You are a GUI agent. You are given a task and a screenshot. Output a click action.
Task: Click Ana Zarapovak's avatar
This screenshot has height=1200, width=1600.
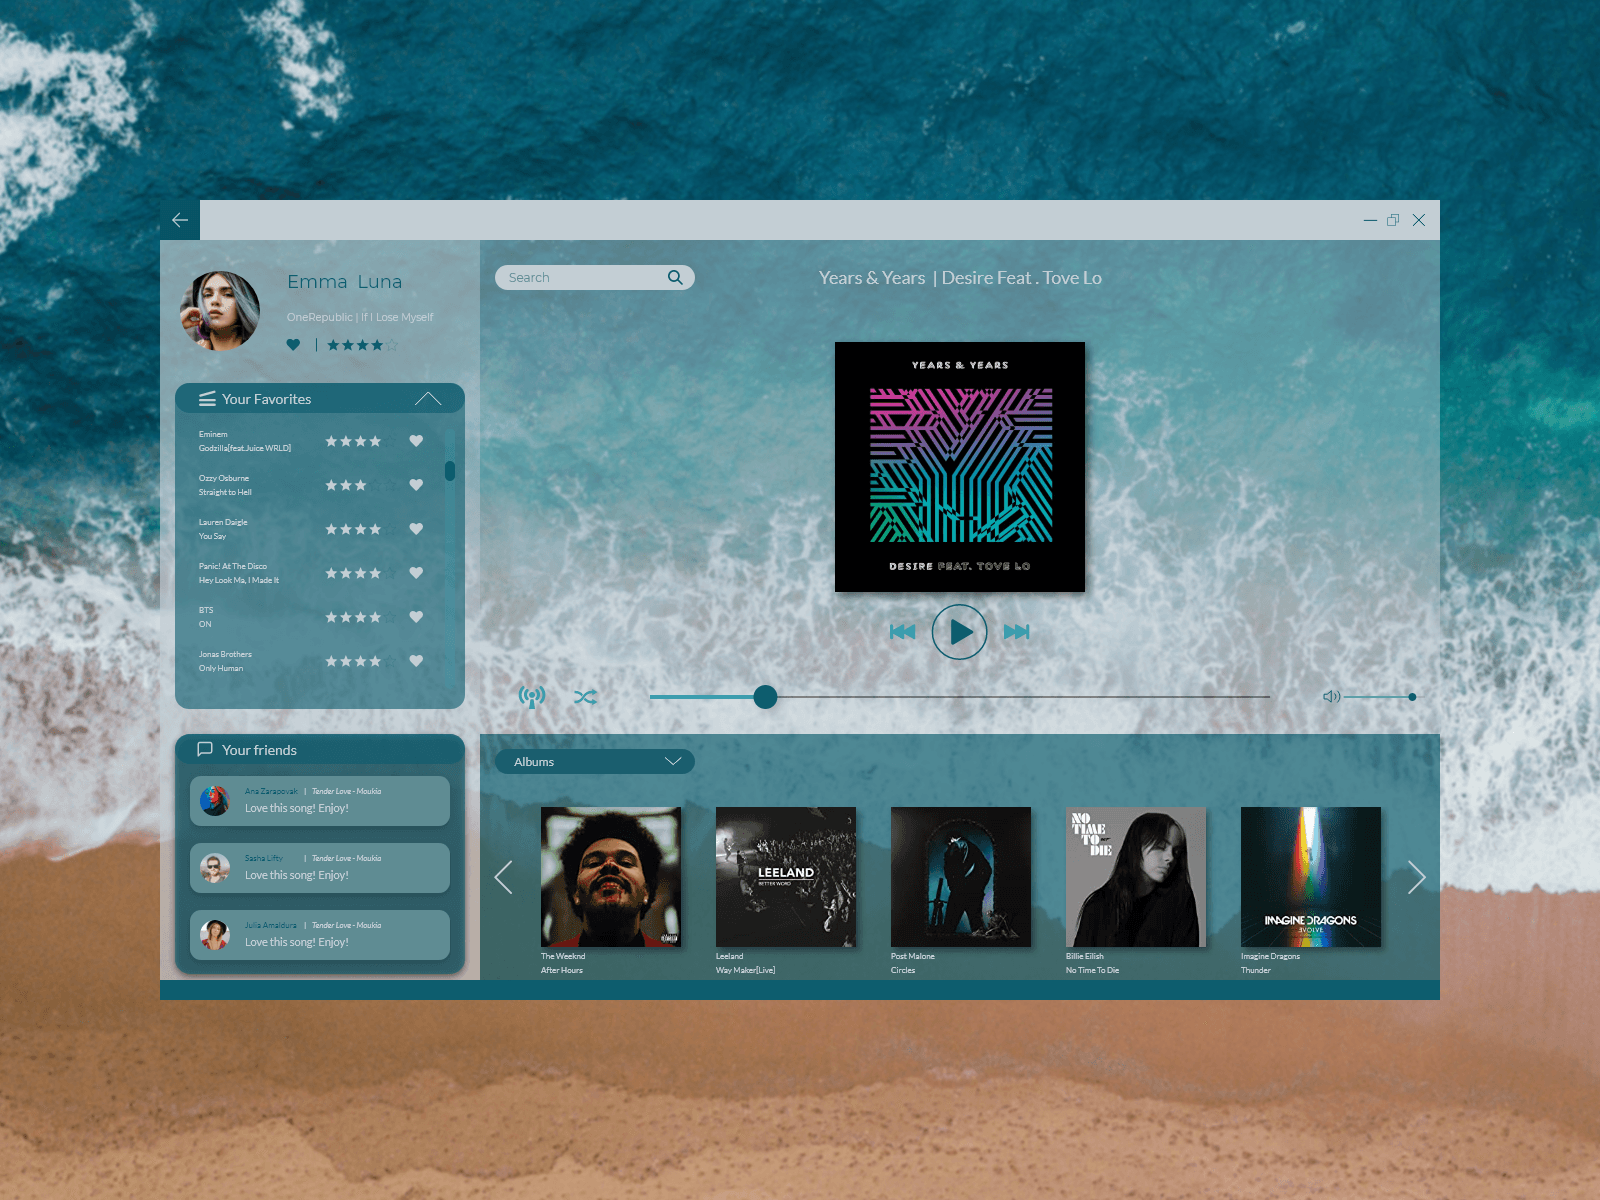[215, 800]
